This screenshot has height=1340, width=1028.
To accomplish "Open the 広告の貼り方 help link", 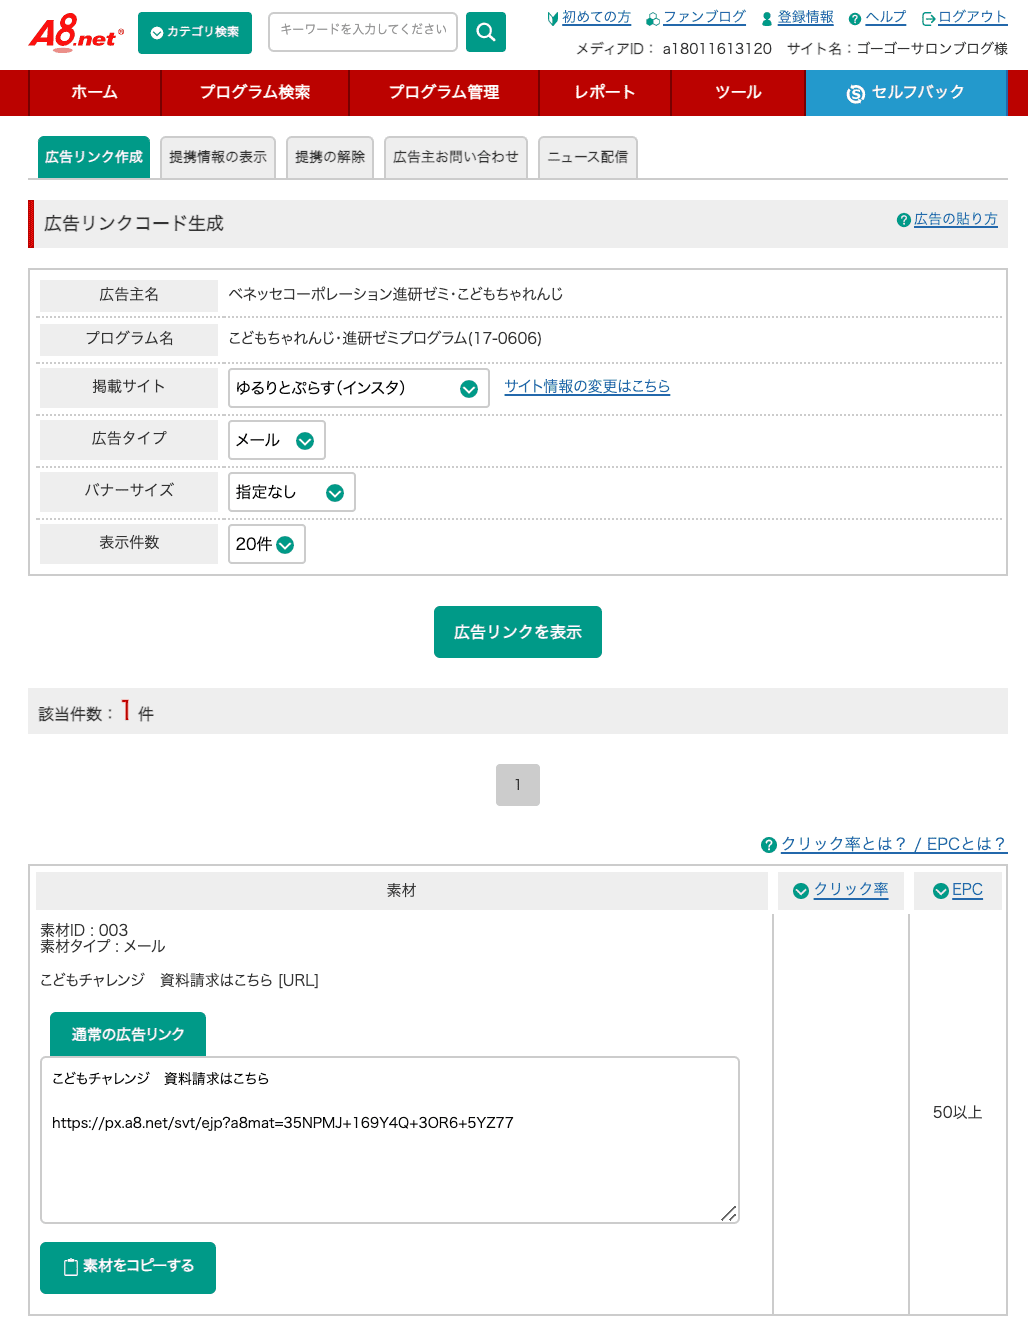I will click(x=955, y=219).
